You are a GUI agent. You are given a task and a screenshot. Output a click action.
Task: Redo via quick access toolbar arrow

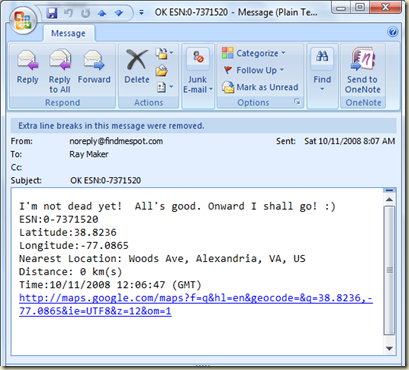(x=86, y=13)
